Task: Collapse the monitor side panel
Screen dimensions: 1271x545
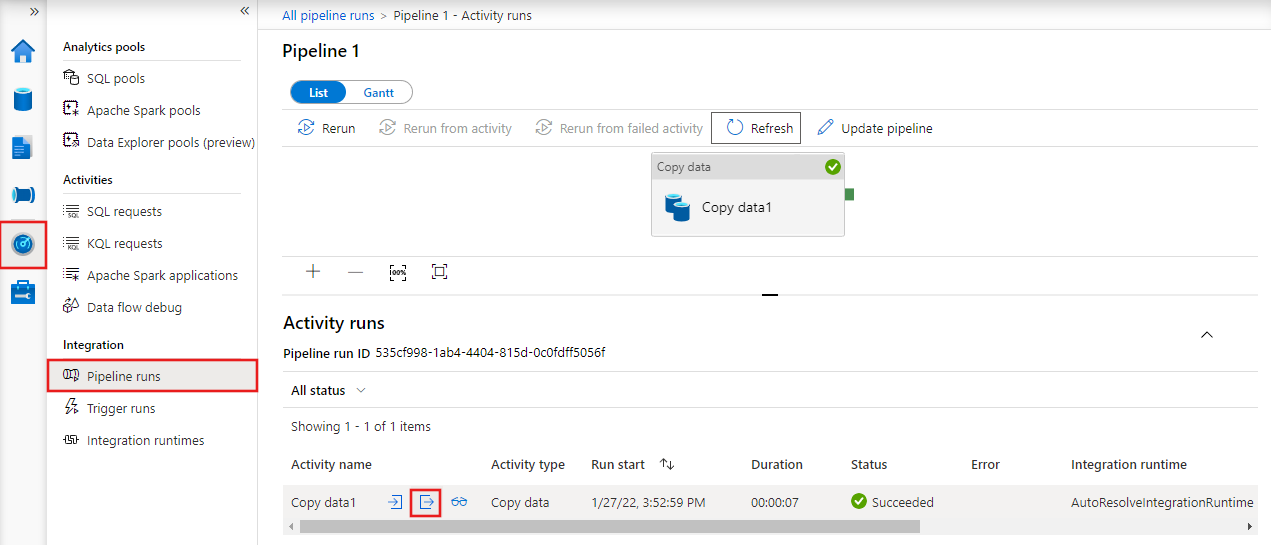Action: coord(244,11)
